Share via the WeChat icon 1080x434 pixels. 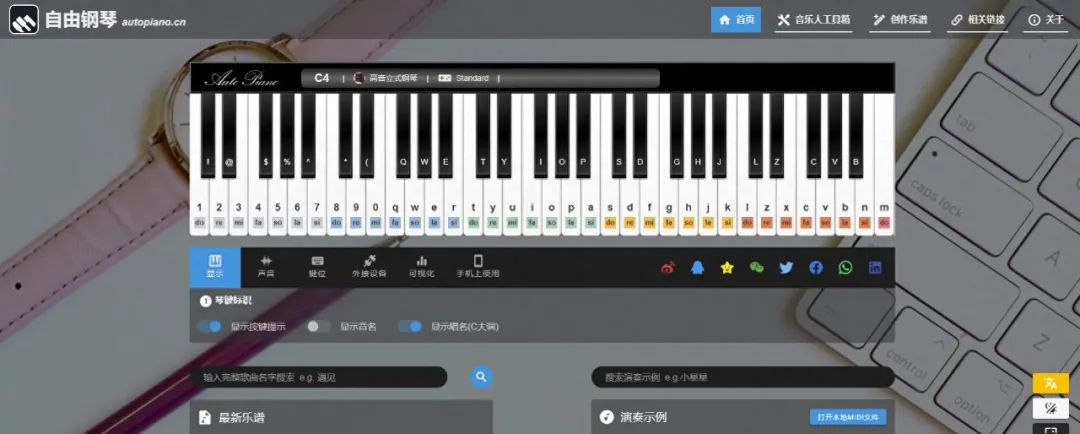(757, 268)
